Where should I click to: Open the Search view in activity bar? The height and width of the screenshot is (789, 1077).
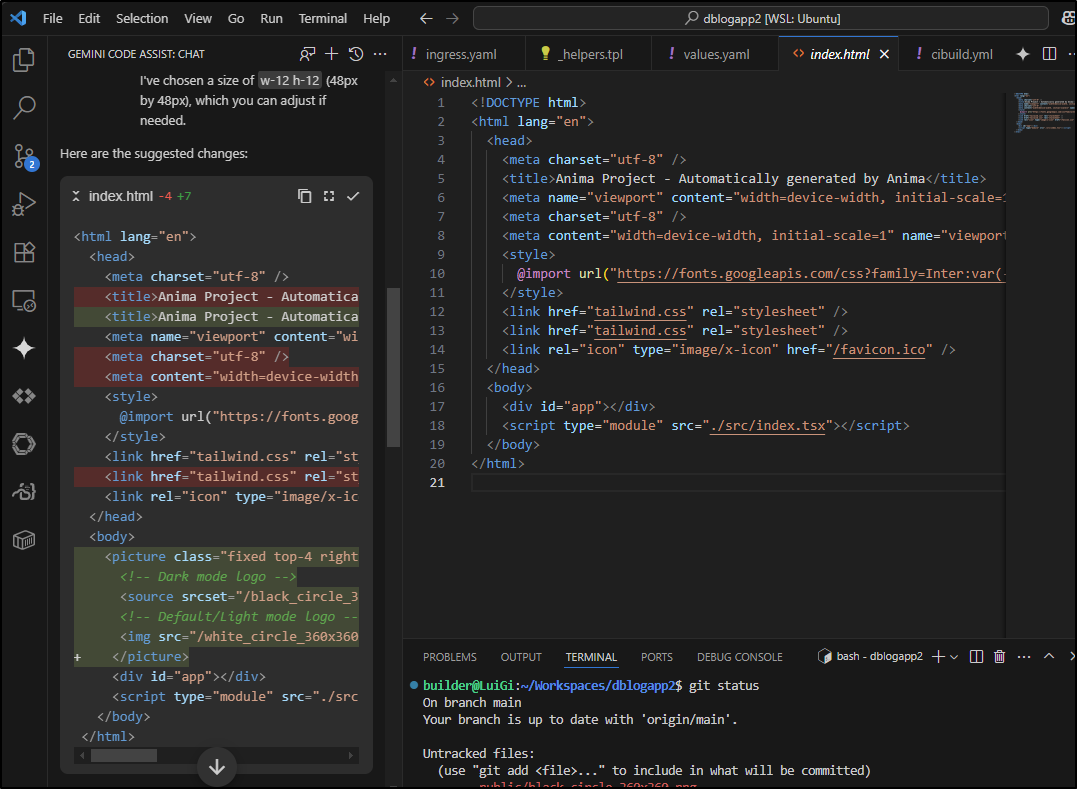tap(24, 108)
